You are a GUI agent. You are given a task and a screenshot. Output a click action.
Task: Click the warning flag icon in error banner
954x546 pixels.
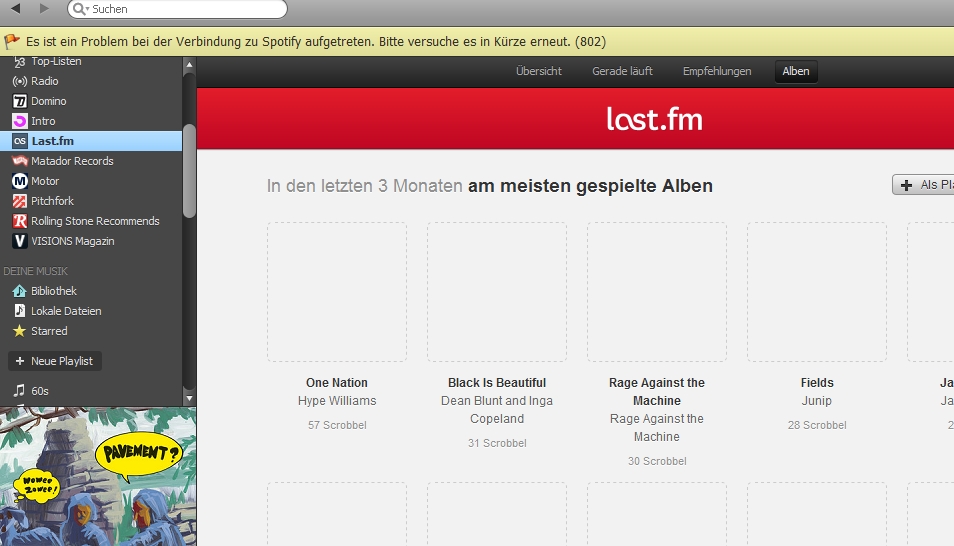pyautogui.click(x=12, y=41)
